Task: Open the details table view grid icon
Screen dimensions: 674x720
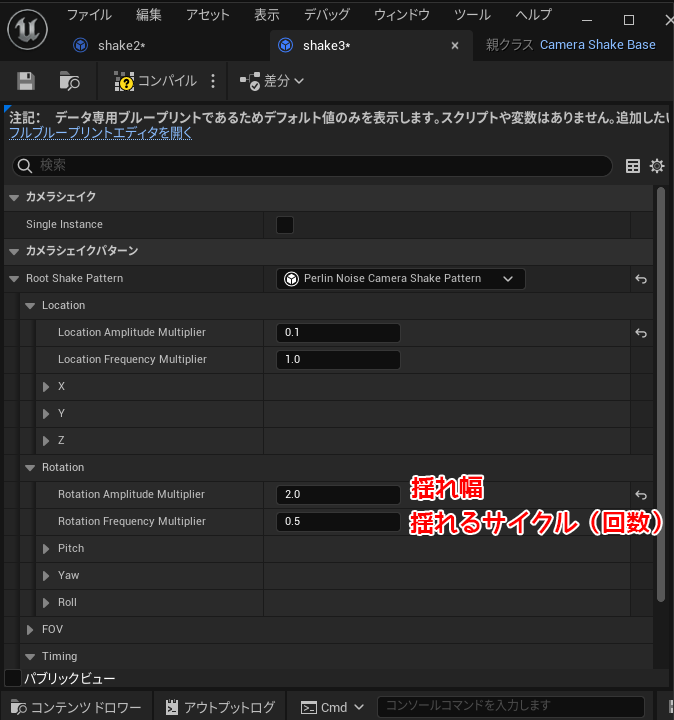Action: coord(633,166)
